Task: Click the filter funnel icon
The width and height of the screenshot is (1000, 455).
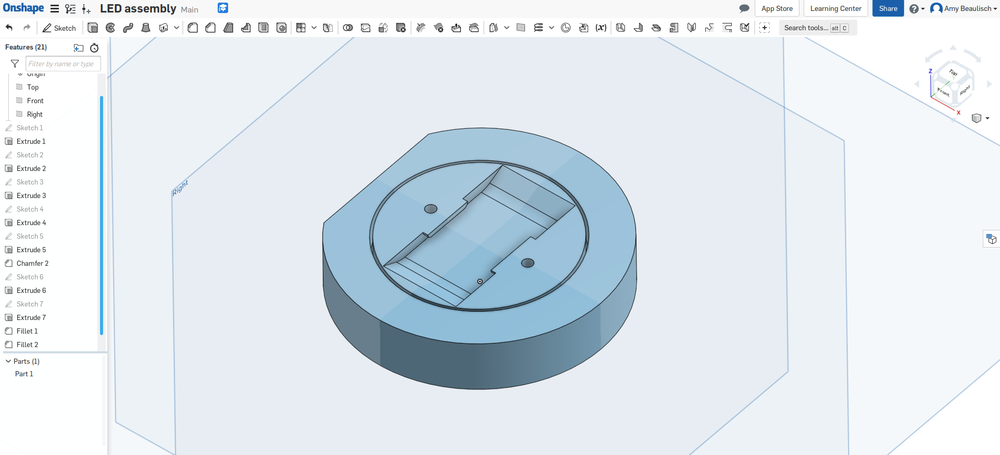Action: [15, 64]
